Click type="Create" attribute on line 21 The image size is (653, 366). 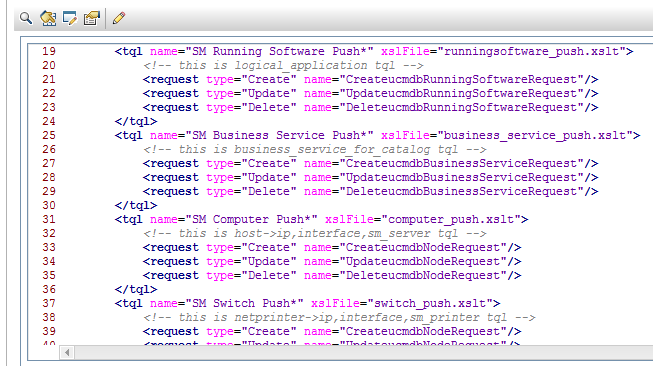coord(251,80)
